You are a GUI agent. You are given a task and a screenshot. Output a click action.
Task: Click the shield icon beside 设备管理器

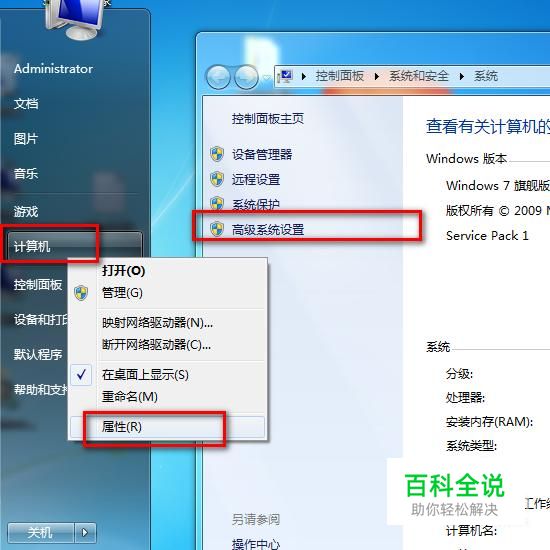click(x=217, y=154)
